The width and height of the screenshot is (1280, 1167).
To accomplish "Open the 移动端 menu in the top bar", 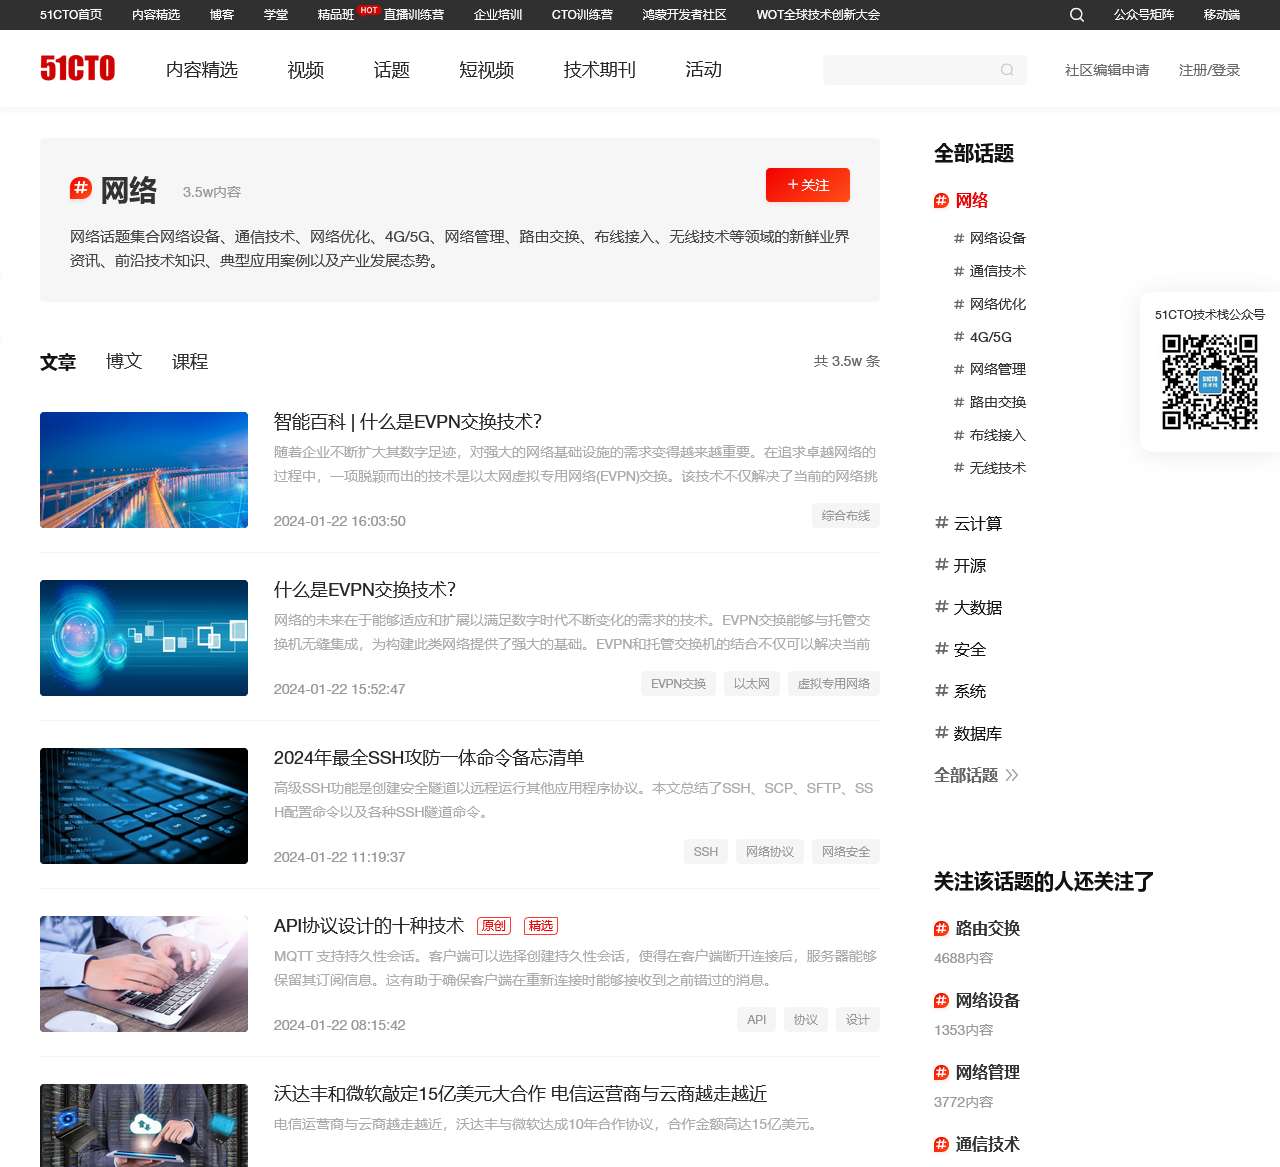I will tap(1221, 15).
